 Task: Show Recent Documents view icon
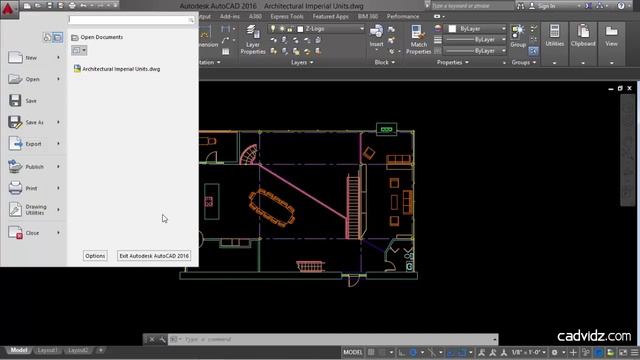coord(47,38)
